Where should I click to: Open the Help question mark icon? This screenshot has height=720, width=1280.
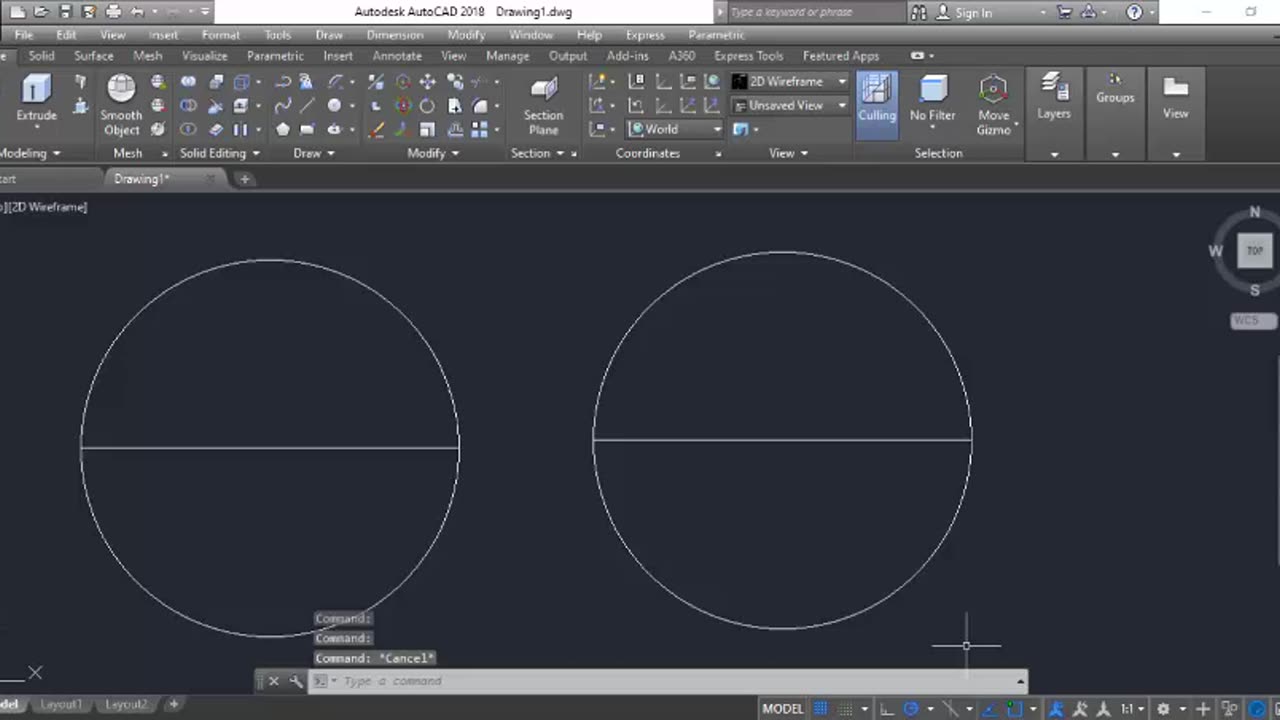1134,12
